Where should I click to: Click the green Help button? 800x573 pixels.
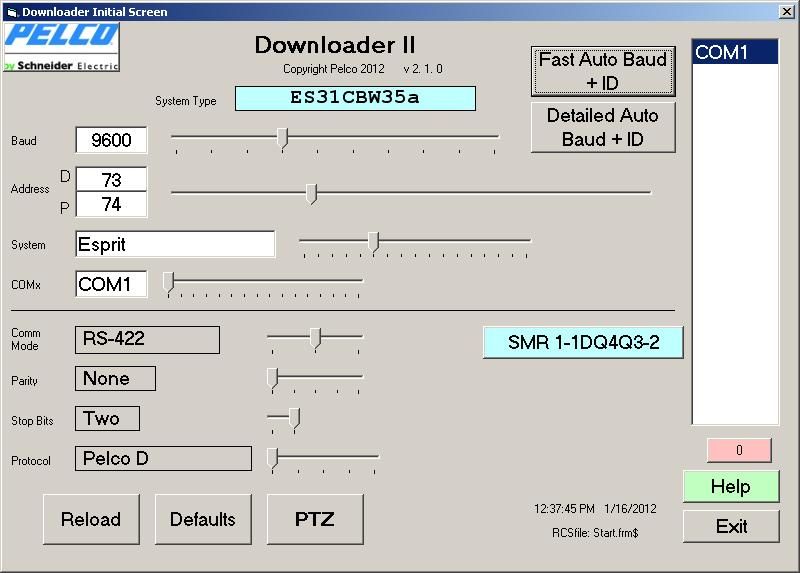(731, 486)
